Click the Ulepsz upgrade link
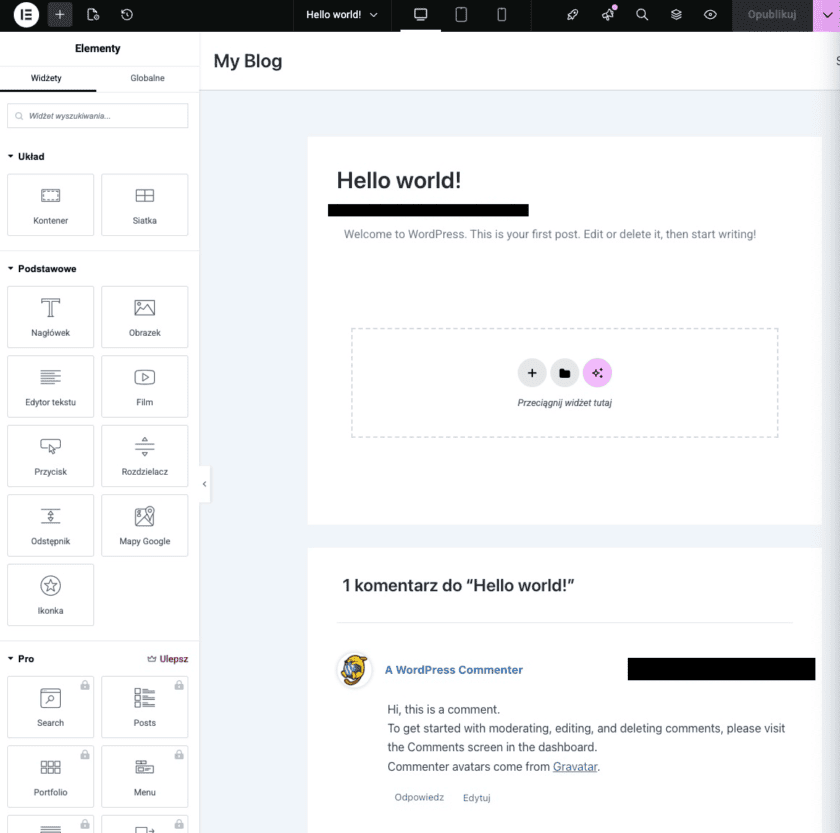Image resolution: width=840 pixels, height=833 pixels. (168, 659)
